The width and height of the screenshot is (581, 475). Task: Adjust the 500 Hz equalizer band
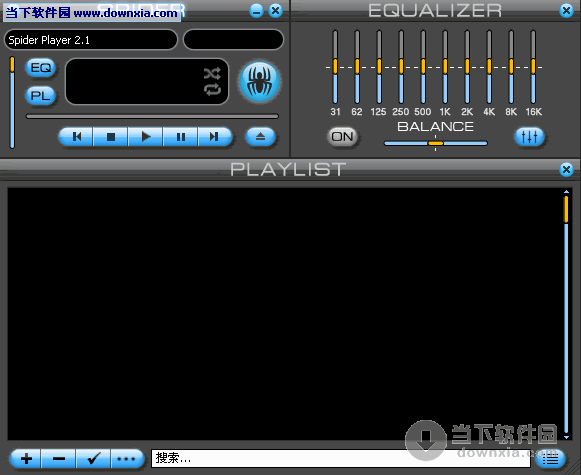423,67
